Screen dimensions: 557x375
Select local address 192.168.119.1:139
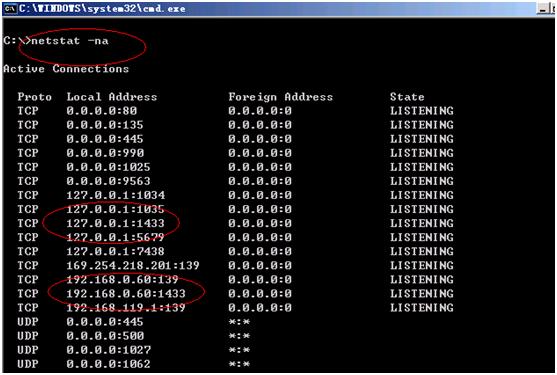click(x=126, y=308)
